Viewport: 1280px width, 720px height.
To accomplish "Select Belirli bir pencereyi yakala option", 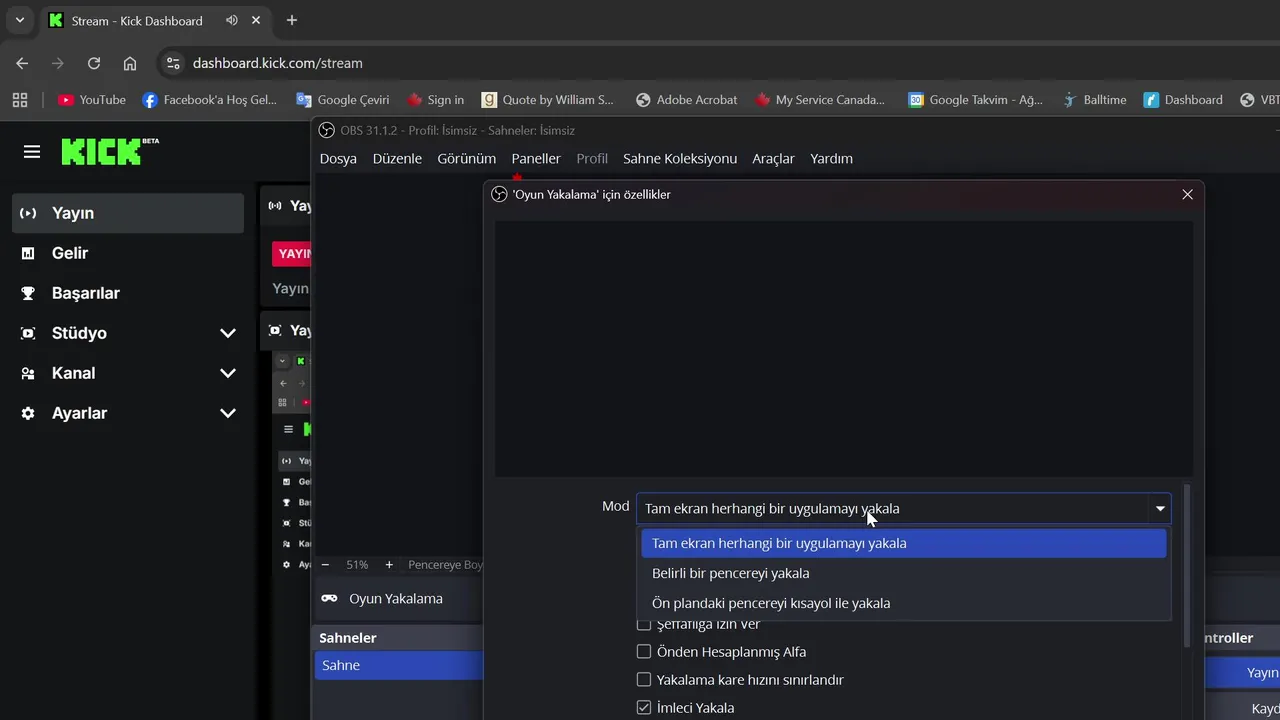I will tap(903, 573).
